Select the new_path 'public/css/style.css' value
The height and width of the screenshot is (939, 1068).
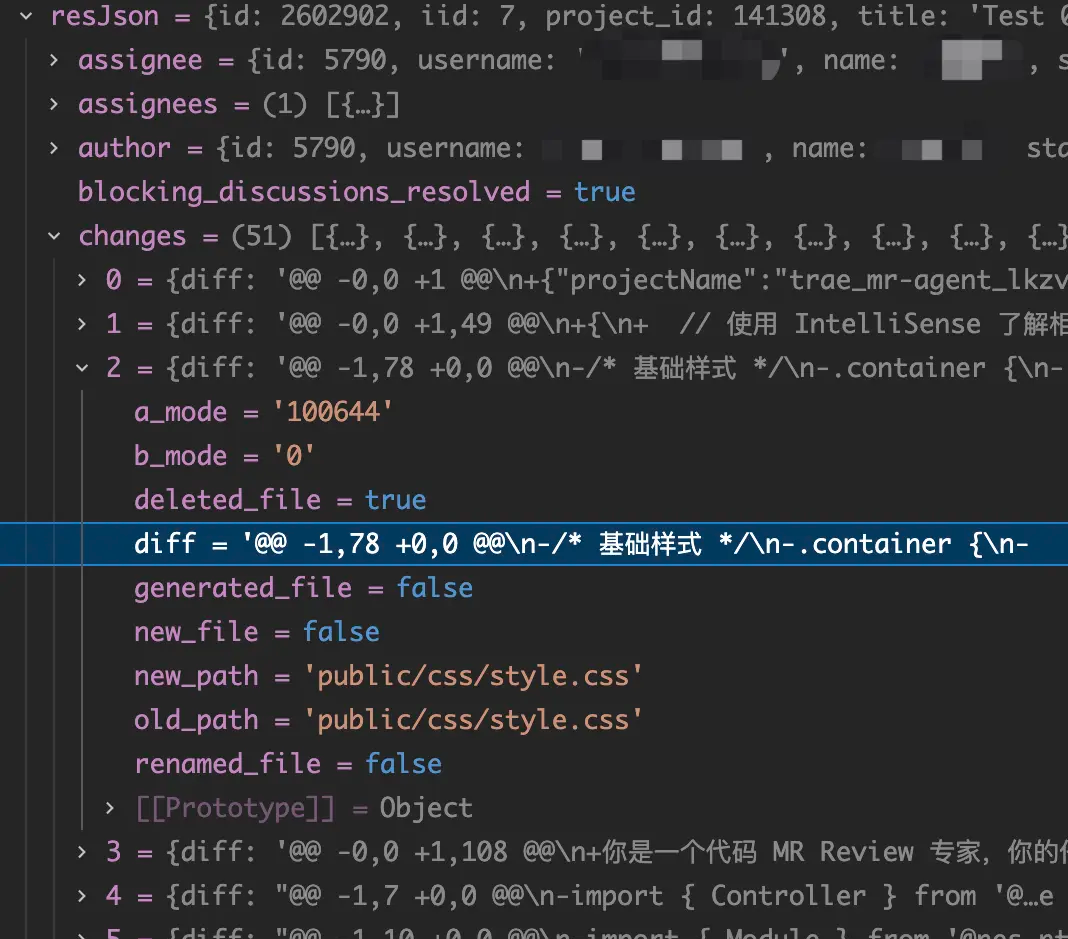(x=472, y=676)
